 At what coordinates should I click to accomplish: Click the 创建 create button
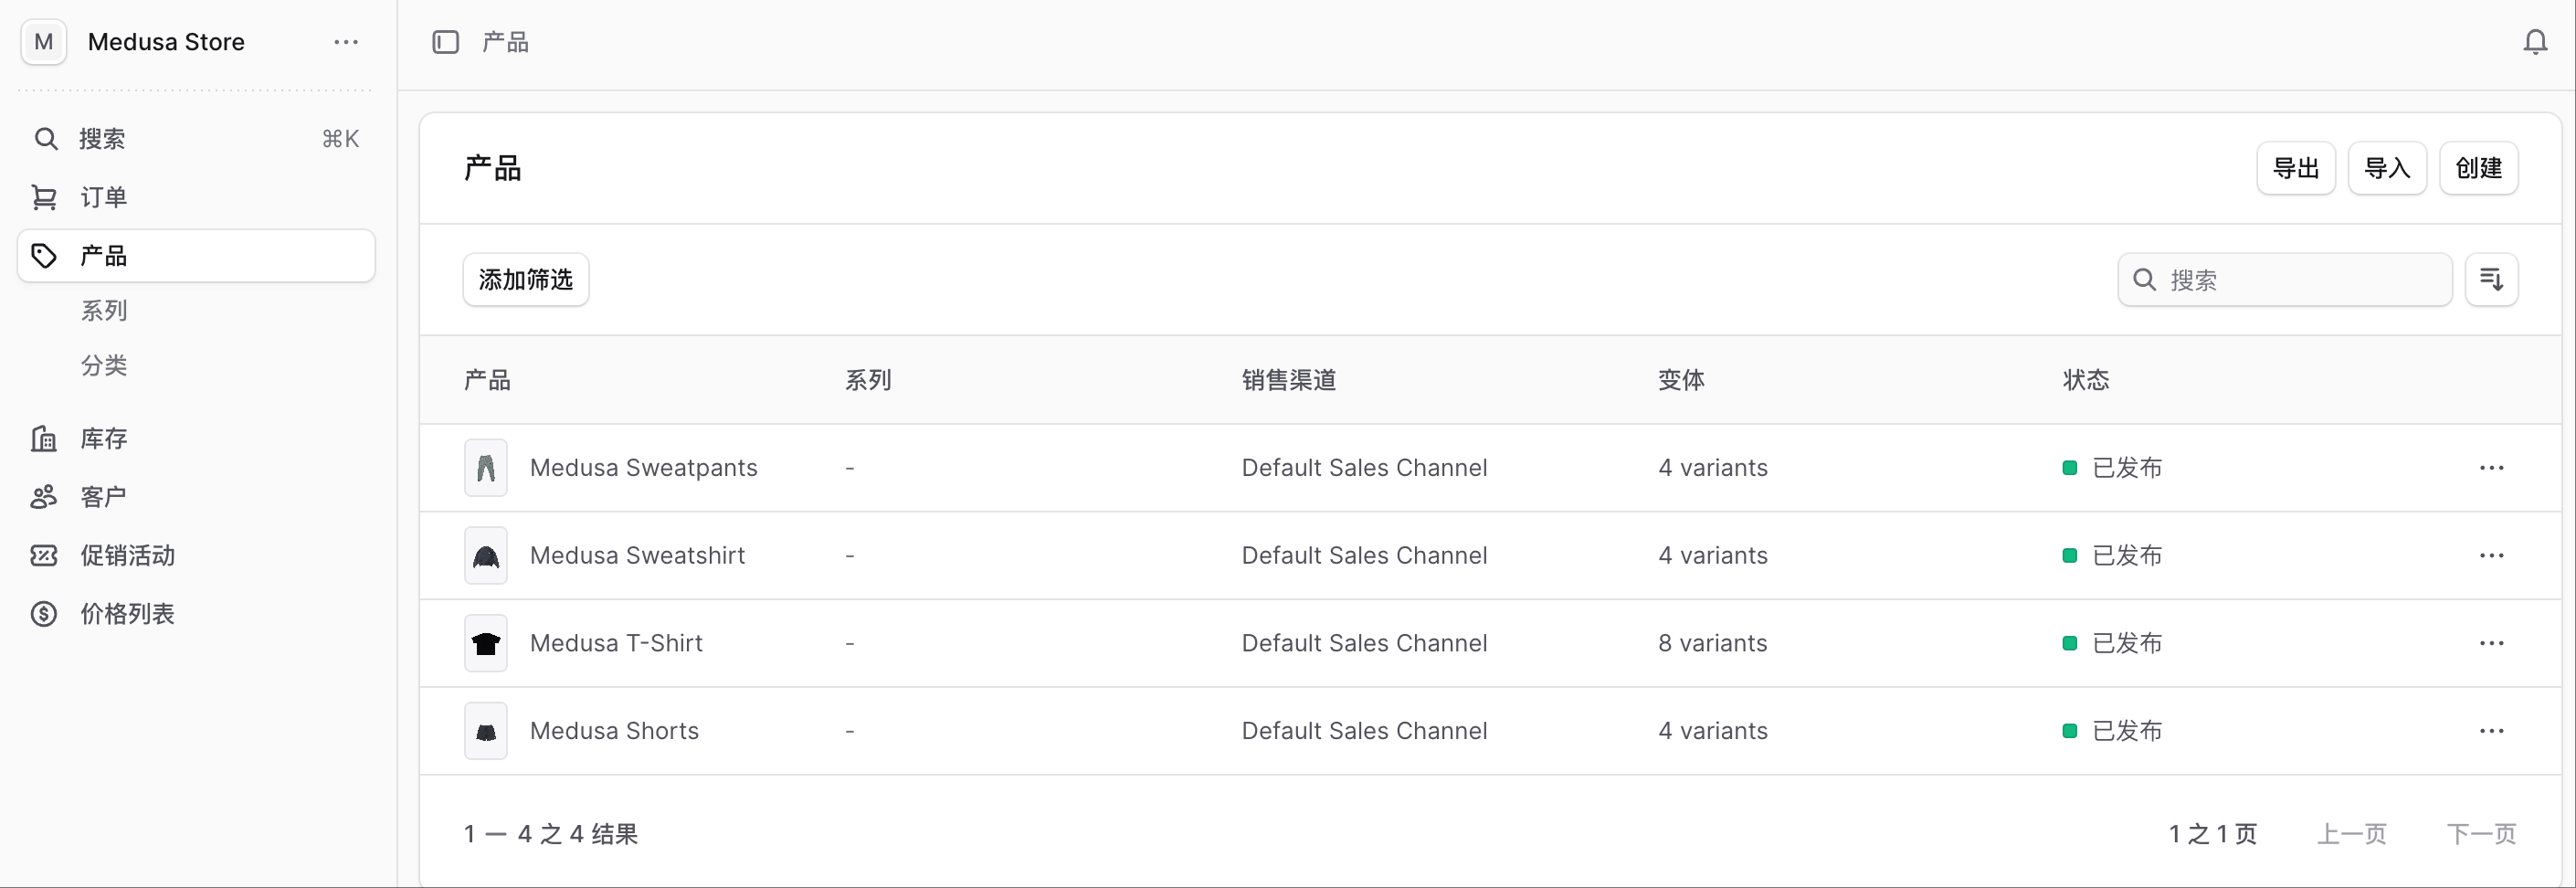(x=2477, y=168)
